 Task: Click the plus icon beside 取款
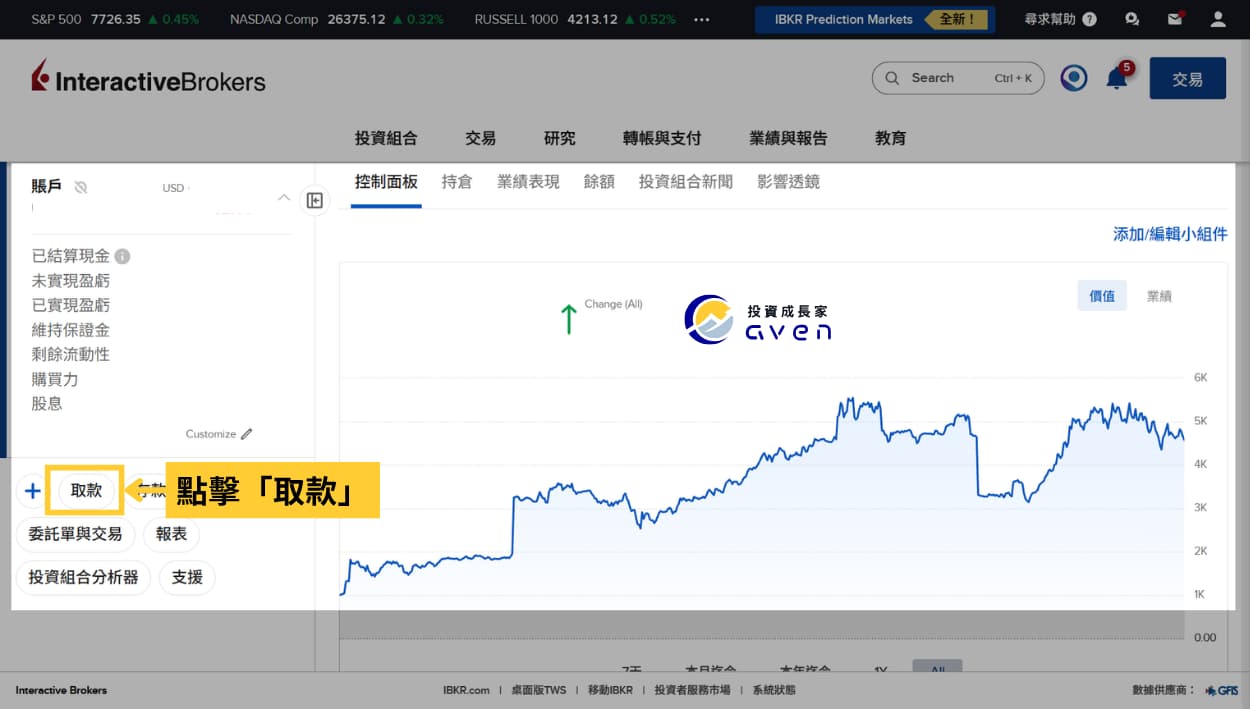32,490
